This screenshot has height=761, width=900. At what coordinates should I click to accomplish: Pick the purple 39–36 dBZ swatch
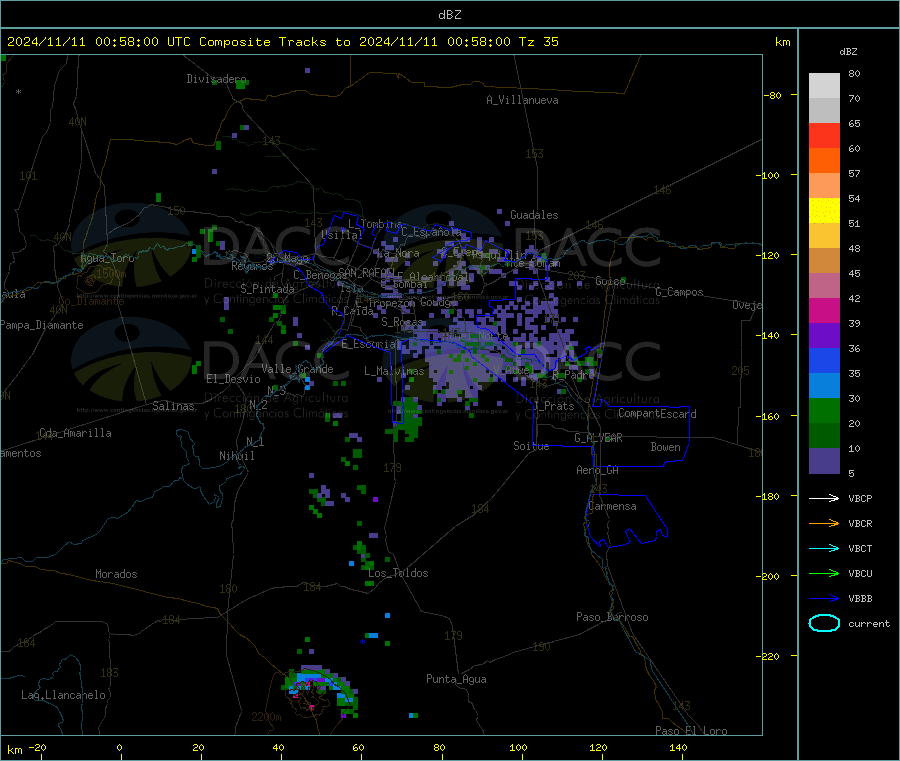click(x=824, y=336)
